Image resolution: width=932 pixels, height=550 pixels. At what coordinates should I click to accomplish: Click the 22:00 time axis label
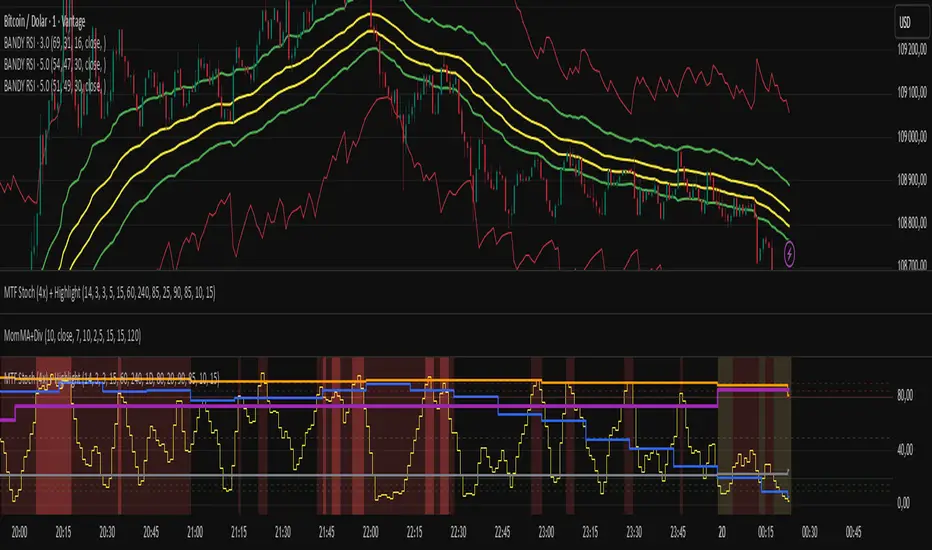tap(370, 534)
